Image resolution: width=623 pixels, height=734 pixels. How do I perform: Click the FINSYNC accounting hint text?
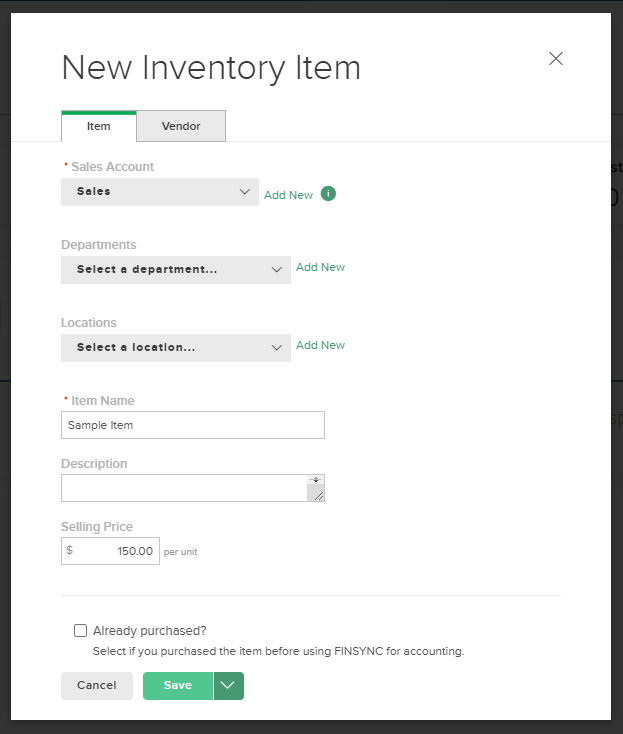pyautogui.click(x=279, y=651)
